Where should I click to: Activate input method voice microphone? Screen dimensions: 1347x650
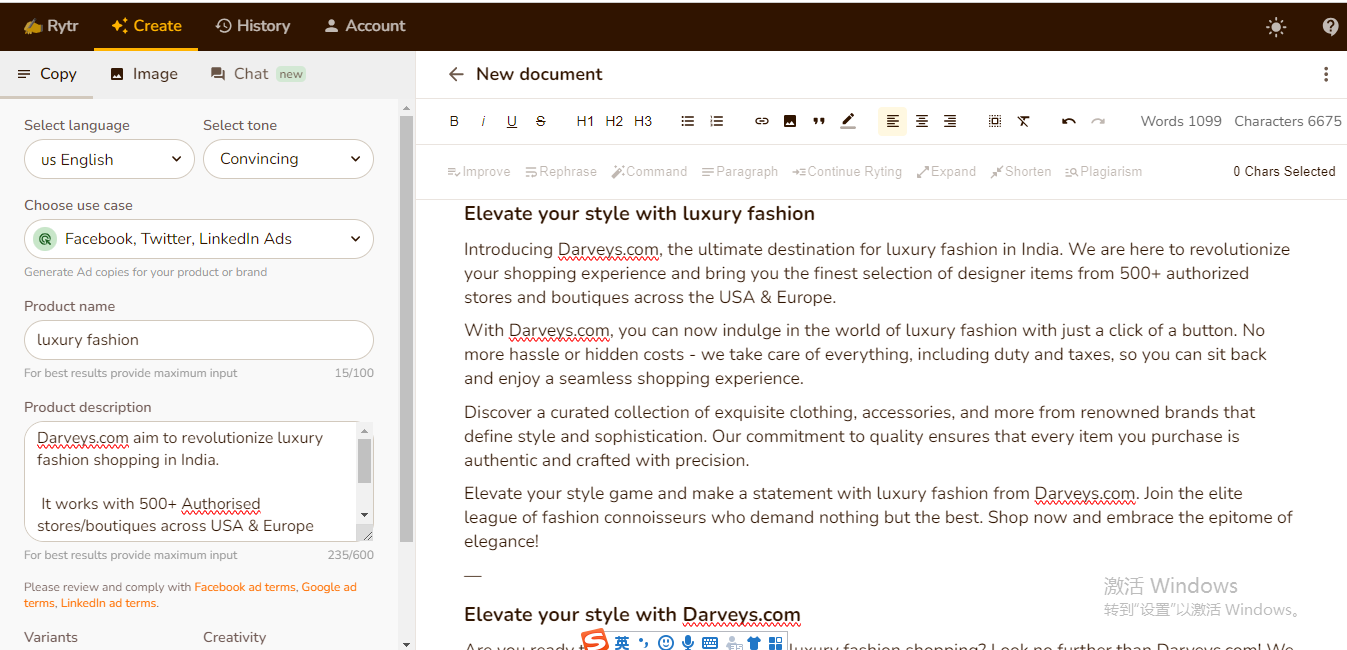688,642
